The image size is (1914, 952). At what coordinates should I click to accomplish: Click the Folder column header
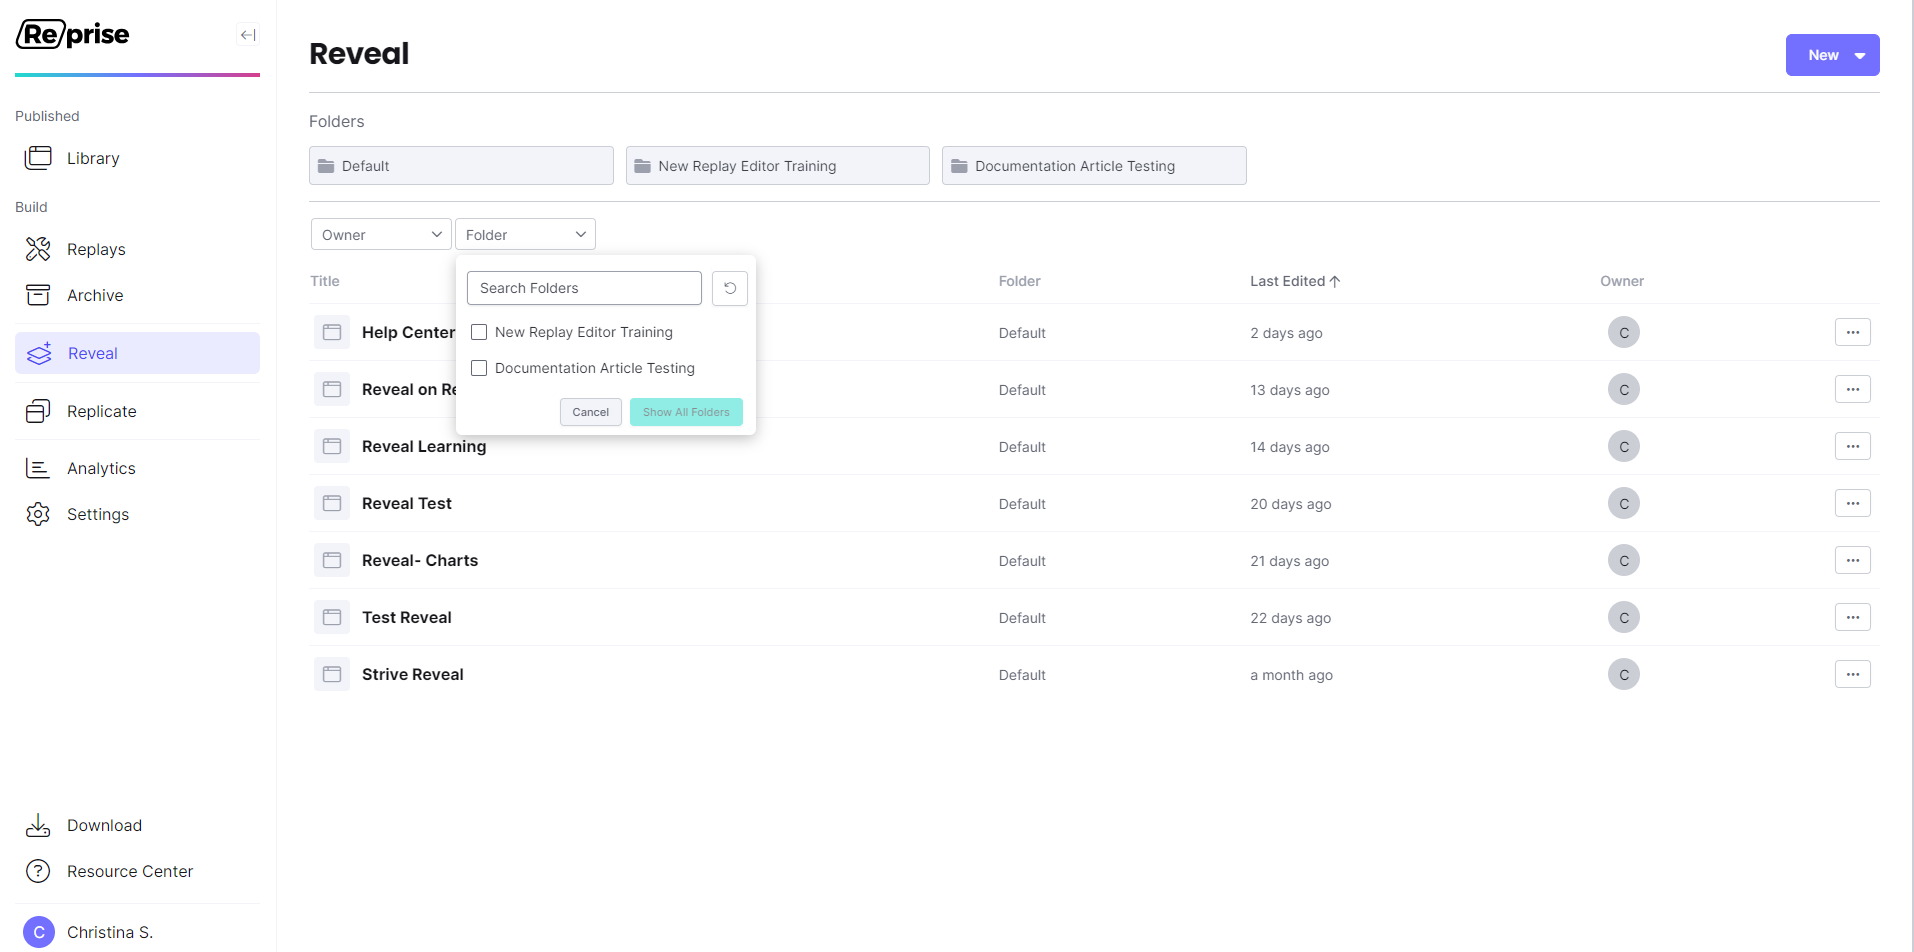[x=1020, y=281]
